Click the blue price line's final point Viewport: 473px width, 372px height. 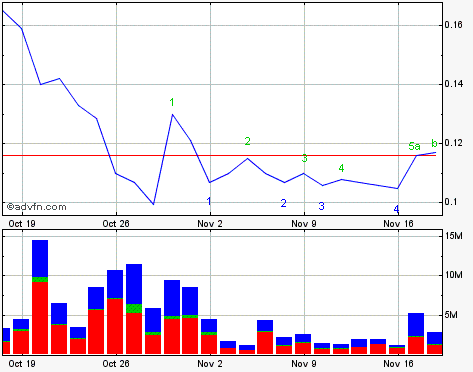pyautogui.click(x=436, y=152)
